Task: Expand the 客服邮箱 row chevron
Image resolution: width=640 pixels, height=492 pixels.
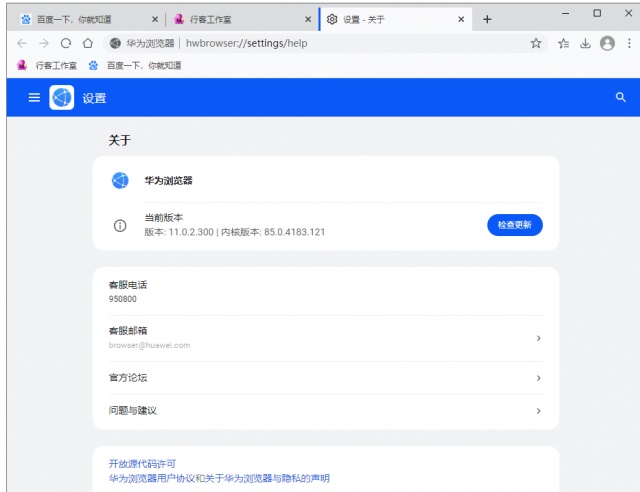Action: (538, 338)
